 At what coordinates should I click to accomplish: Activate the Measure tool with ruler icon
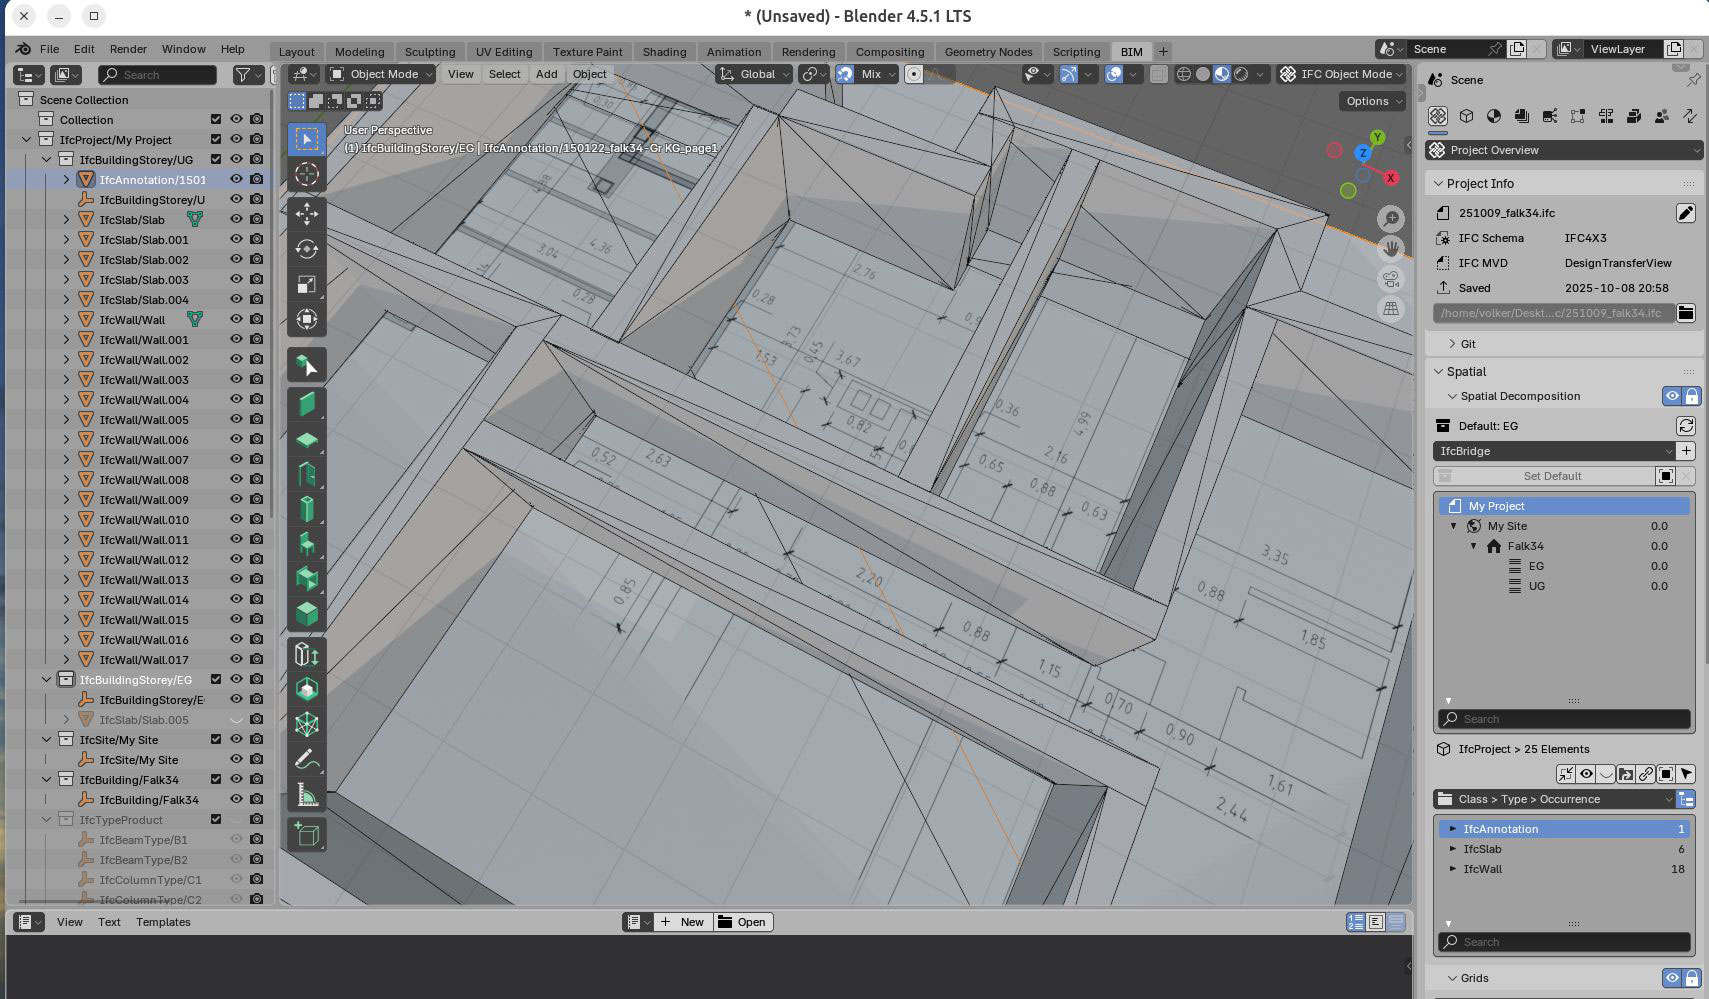click(307, 795)
